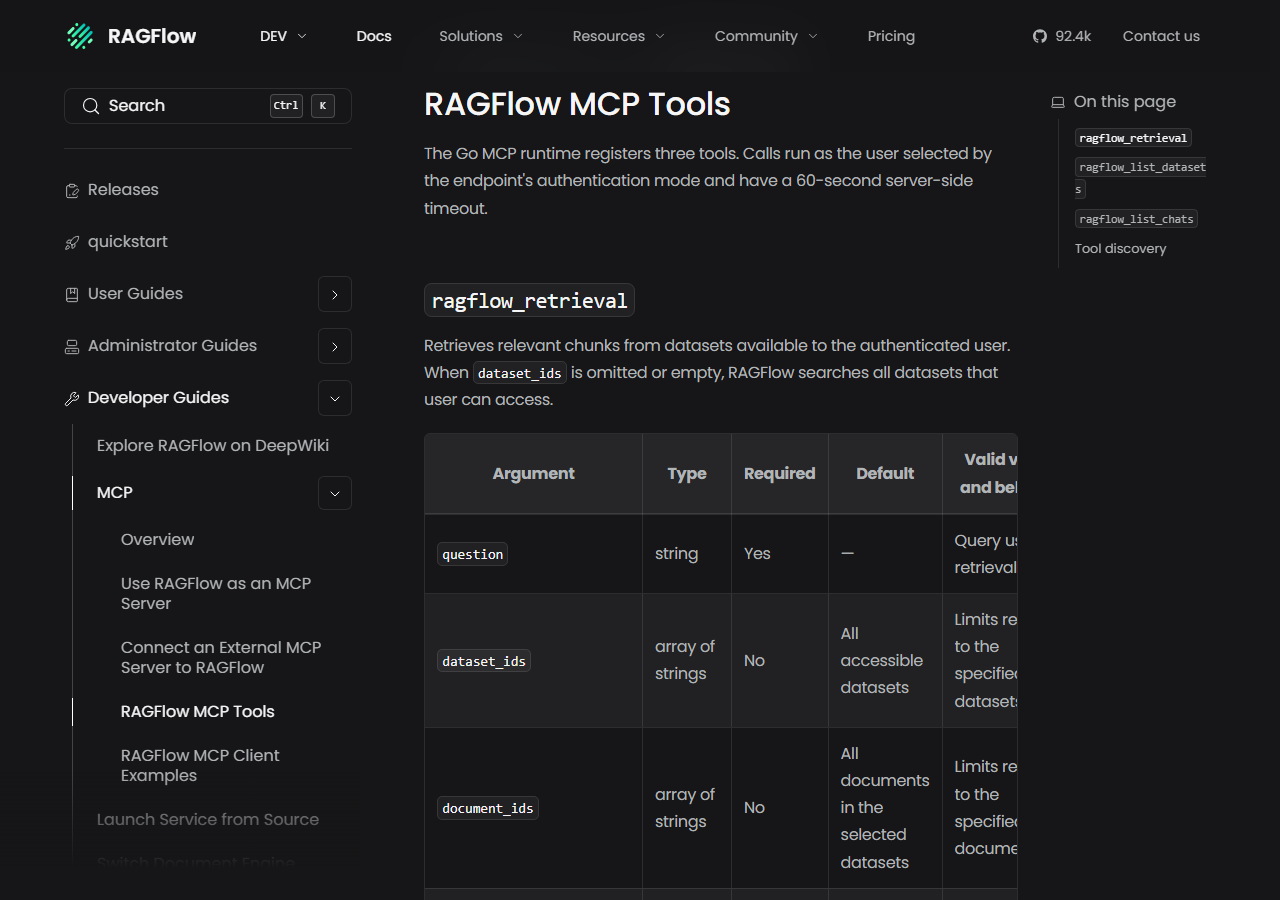Click the Developer Guides wrench icon

coord(72,398)
